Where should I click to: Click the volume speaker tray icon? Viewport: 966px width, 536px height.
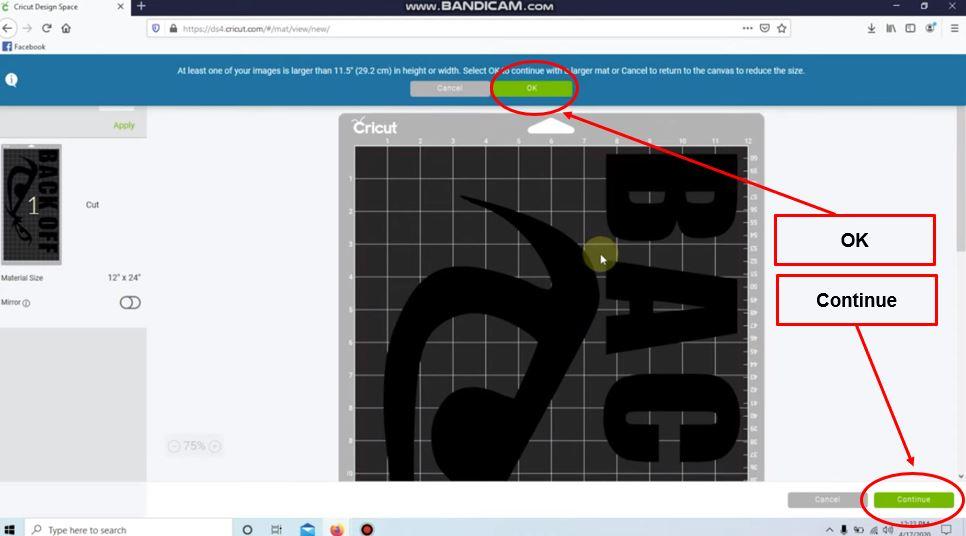pyautogui.click(x=888, y=530)
